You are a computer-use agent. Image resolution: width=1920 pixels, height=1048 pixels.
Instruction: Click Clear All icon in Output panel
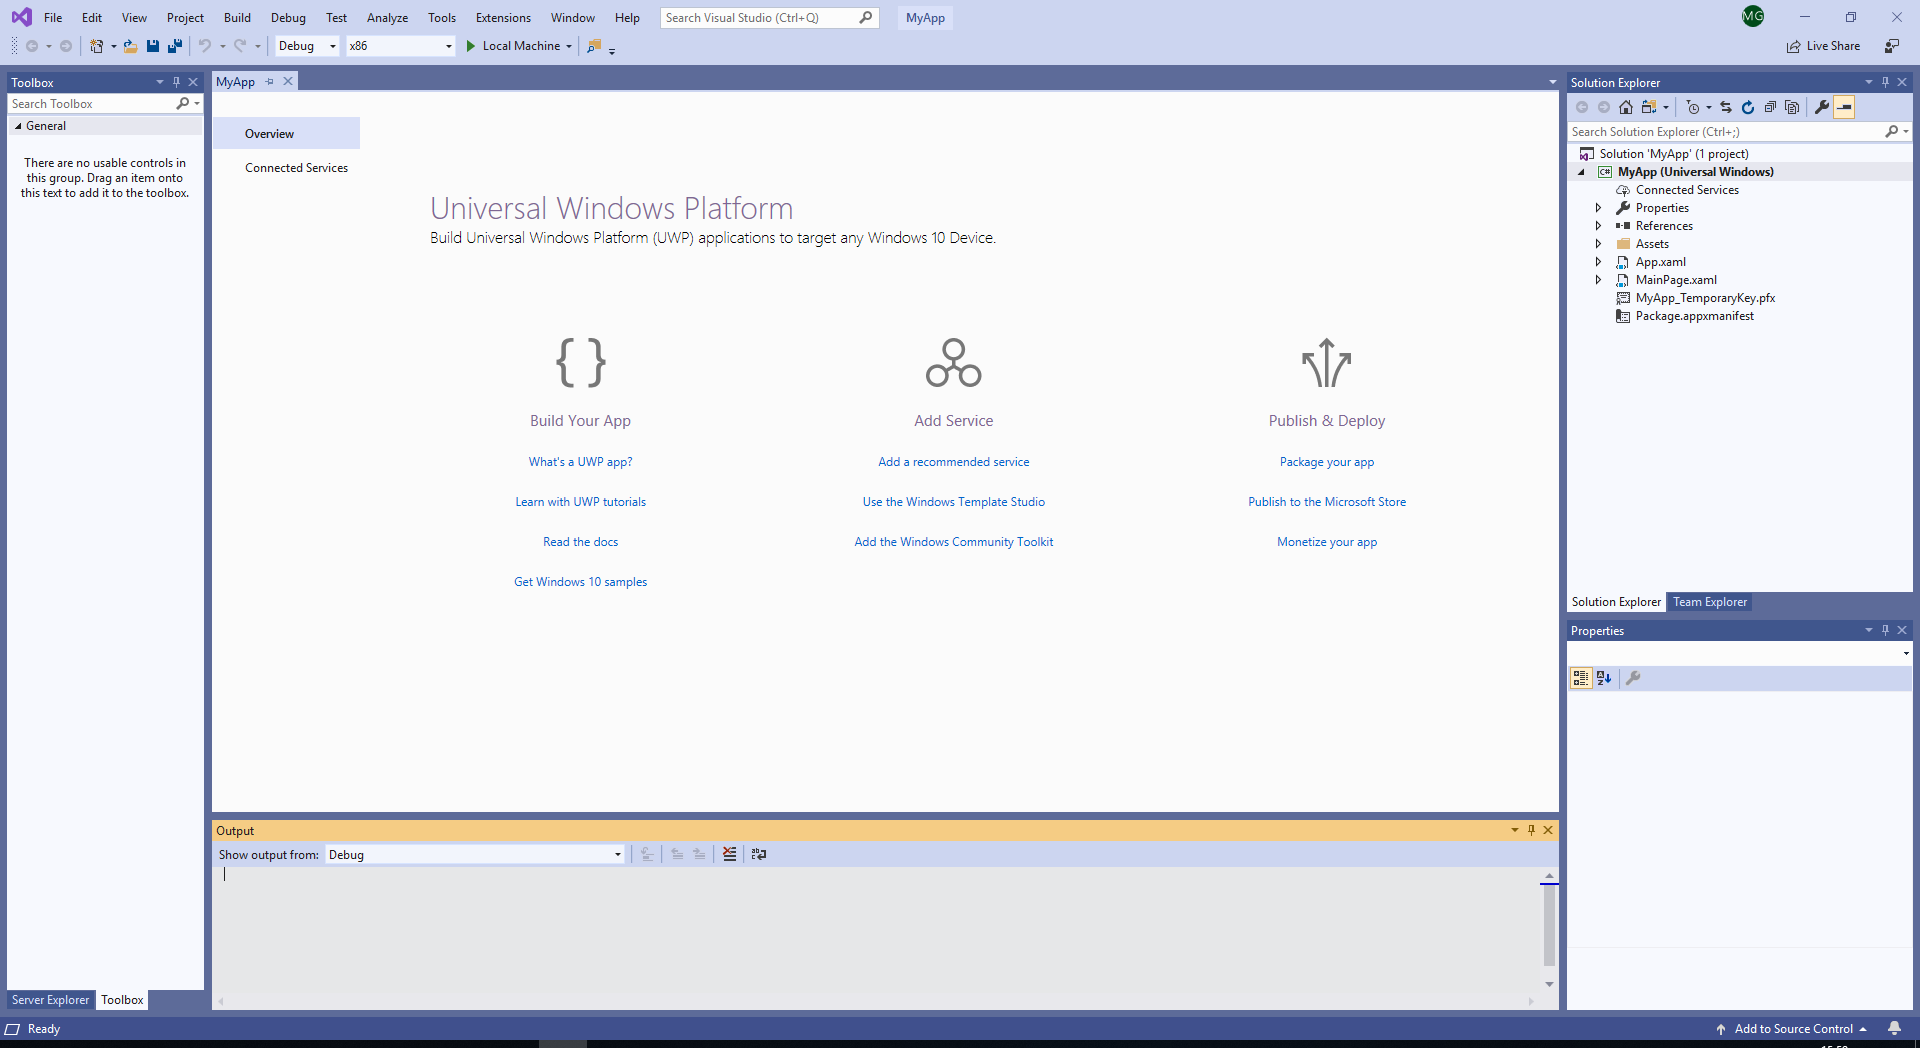point(730,854)
